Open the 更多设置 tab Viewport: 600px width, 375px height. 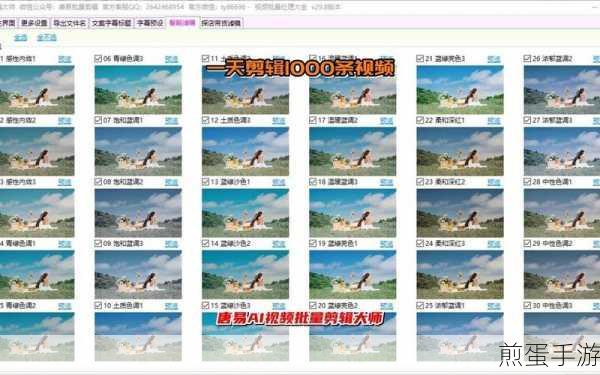[34, 23]
